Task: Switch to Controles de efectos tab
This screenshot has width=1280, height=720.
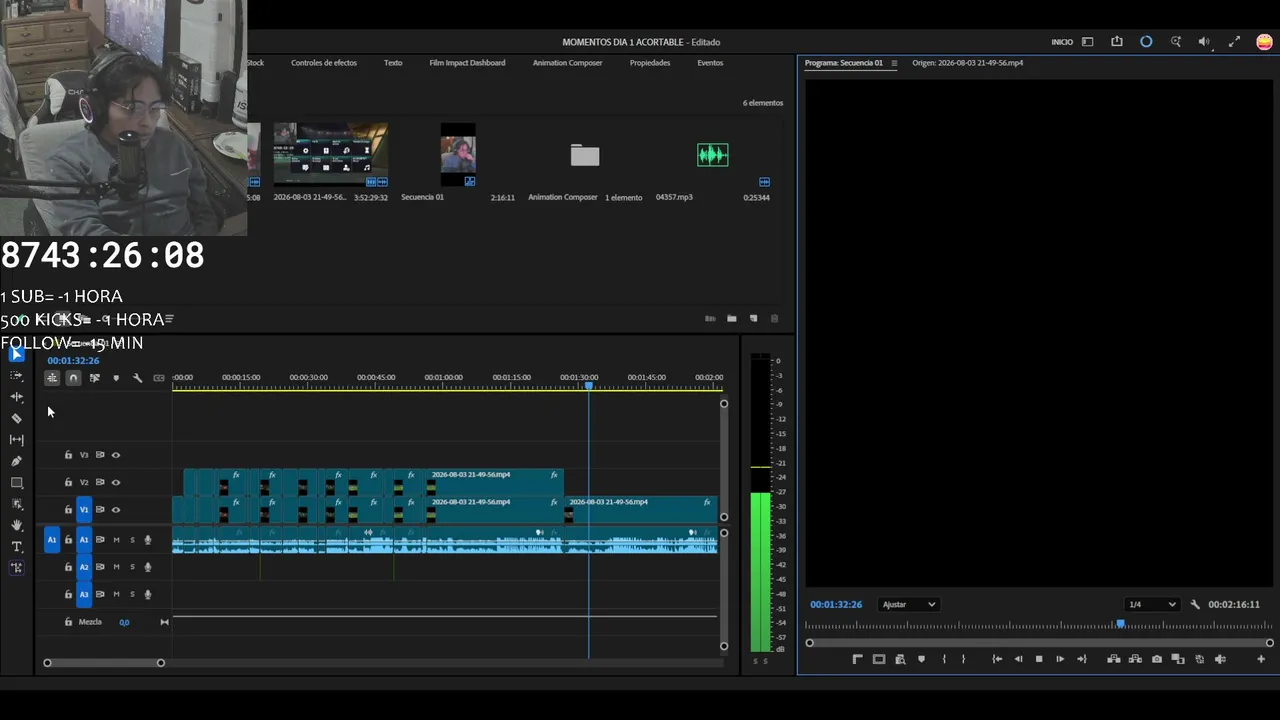Action: point(324,63)
